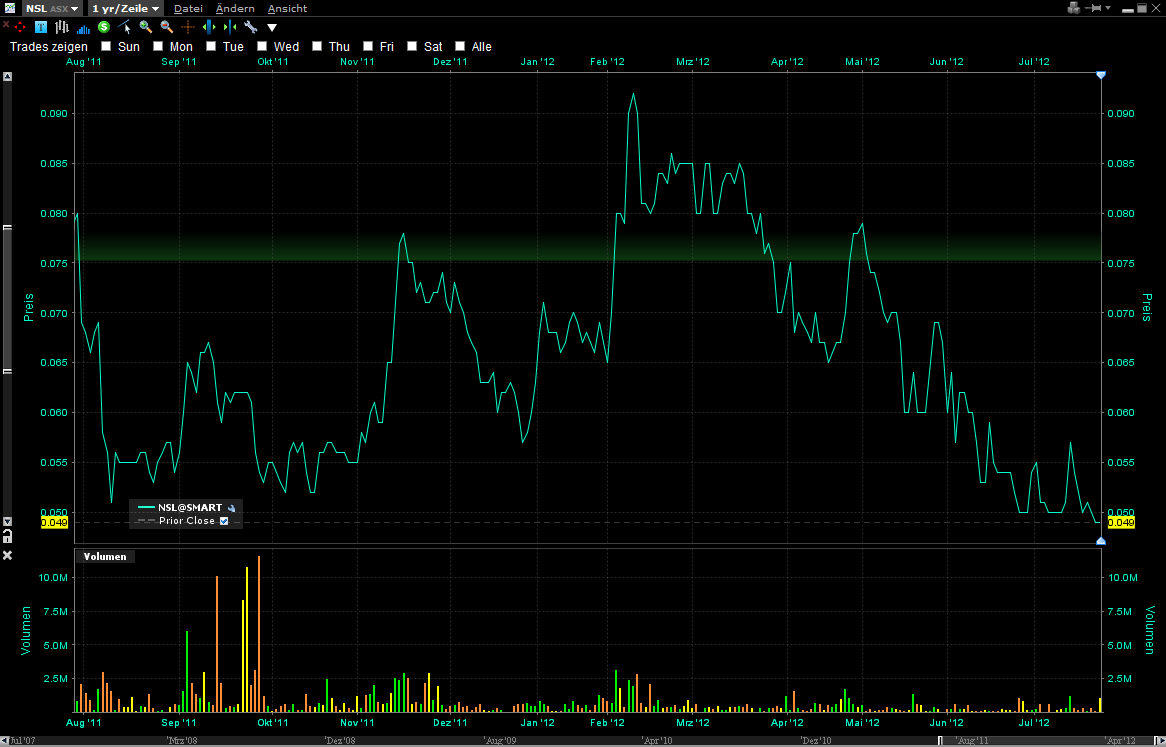Open the Datei menu
1166x747 pixels.
(x=188, y=8)
